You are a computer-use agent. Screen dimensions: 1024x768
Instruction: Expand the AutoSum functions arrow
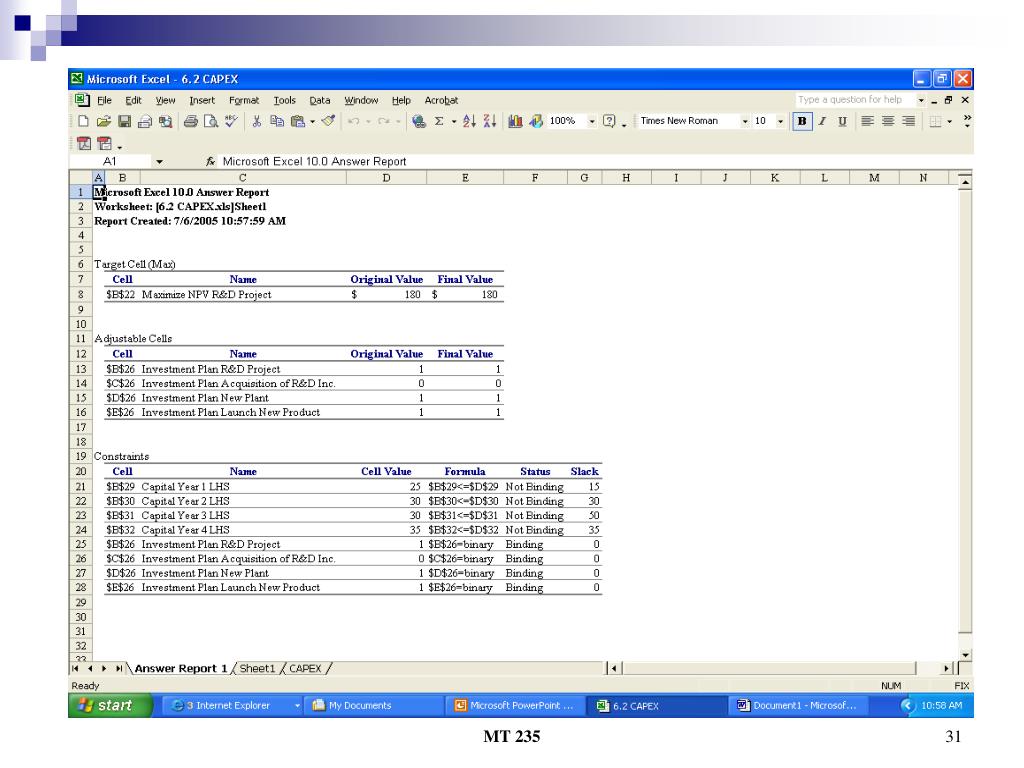coord(453,121)
